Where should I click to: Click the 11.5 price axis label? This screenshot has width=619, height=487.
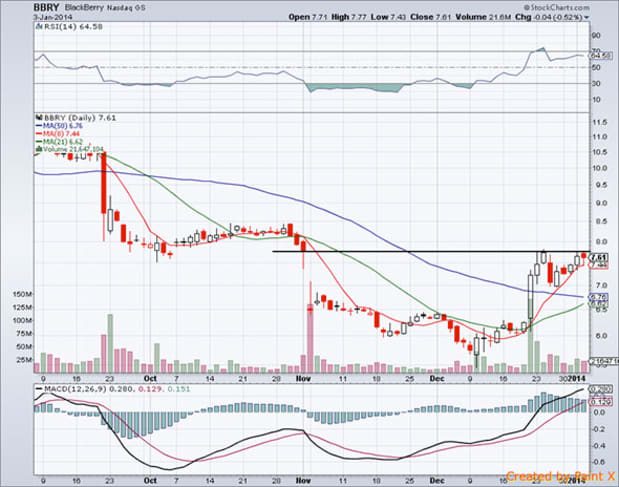(x=599, y=123)
